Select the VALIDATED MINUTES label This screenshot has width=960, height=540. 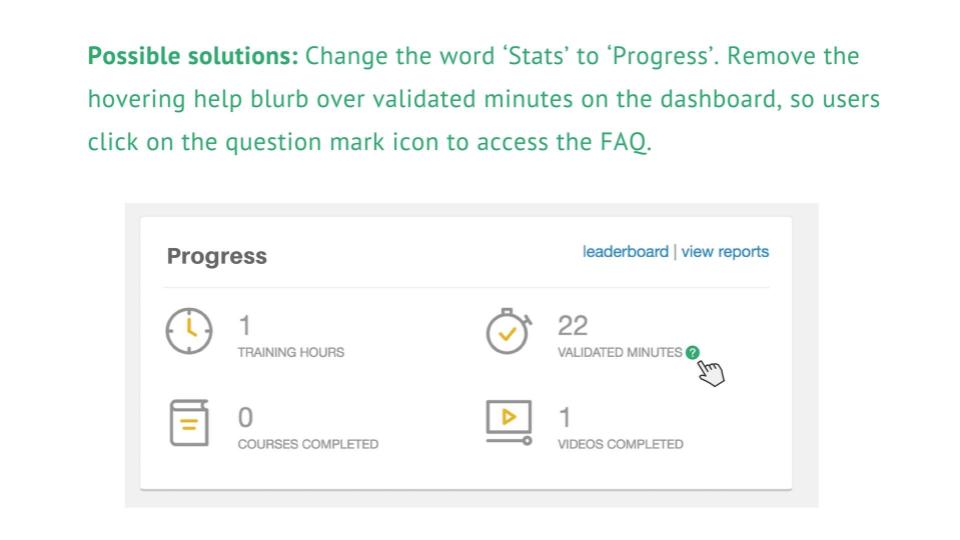tap(619, 352)
